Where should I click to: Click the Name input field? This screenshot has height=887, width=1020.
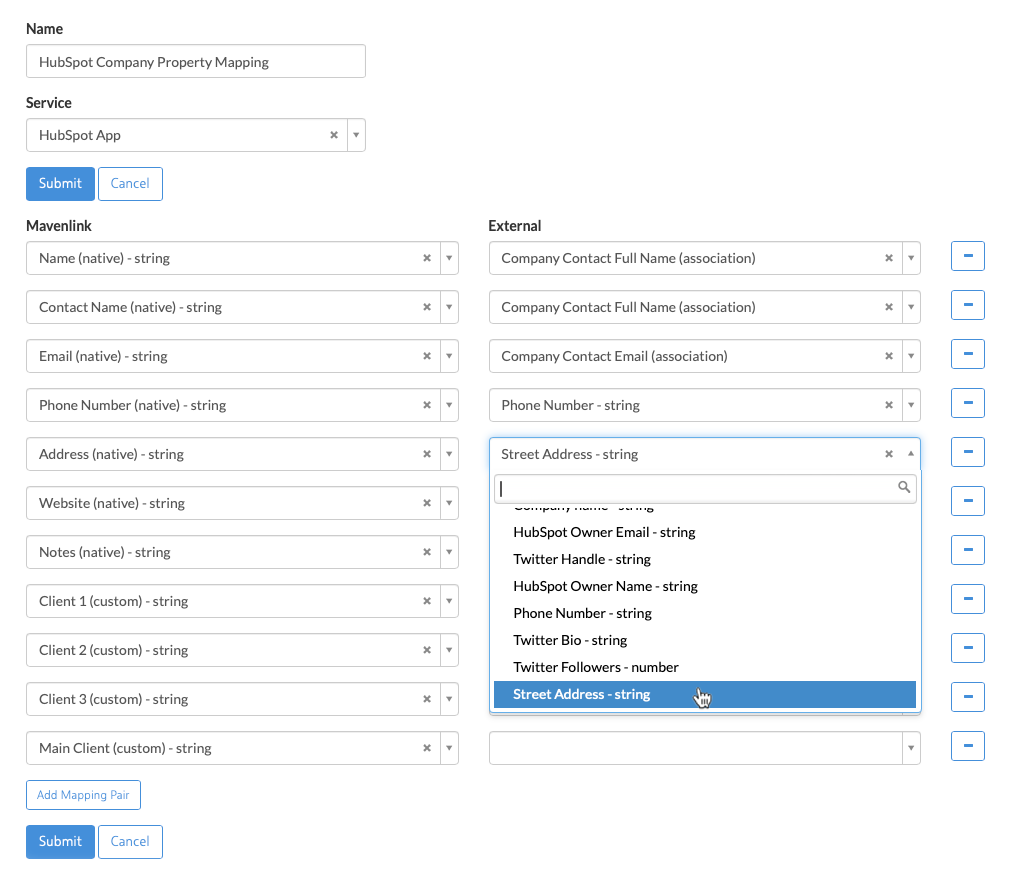click(x=196, y=61)
